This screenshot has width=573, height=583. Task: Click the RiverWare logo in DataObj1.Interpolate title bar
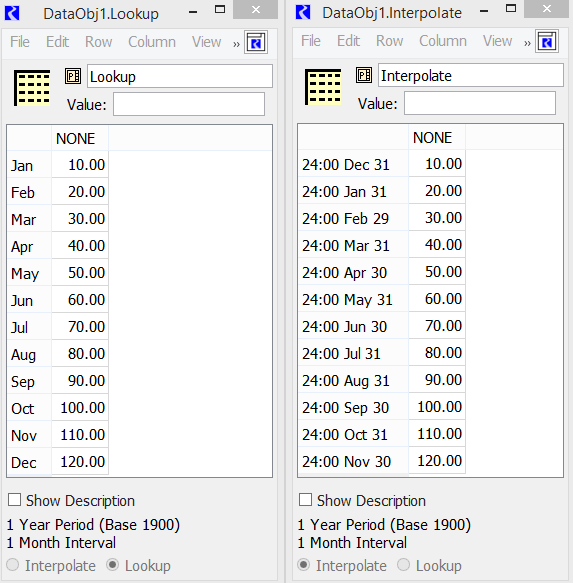click(303, 12)
